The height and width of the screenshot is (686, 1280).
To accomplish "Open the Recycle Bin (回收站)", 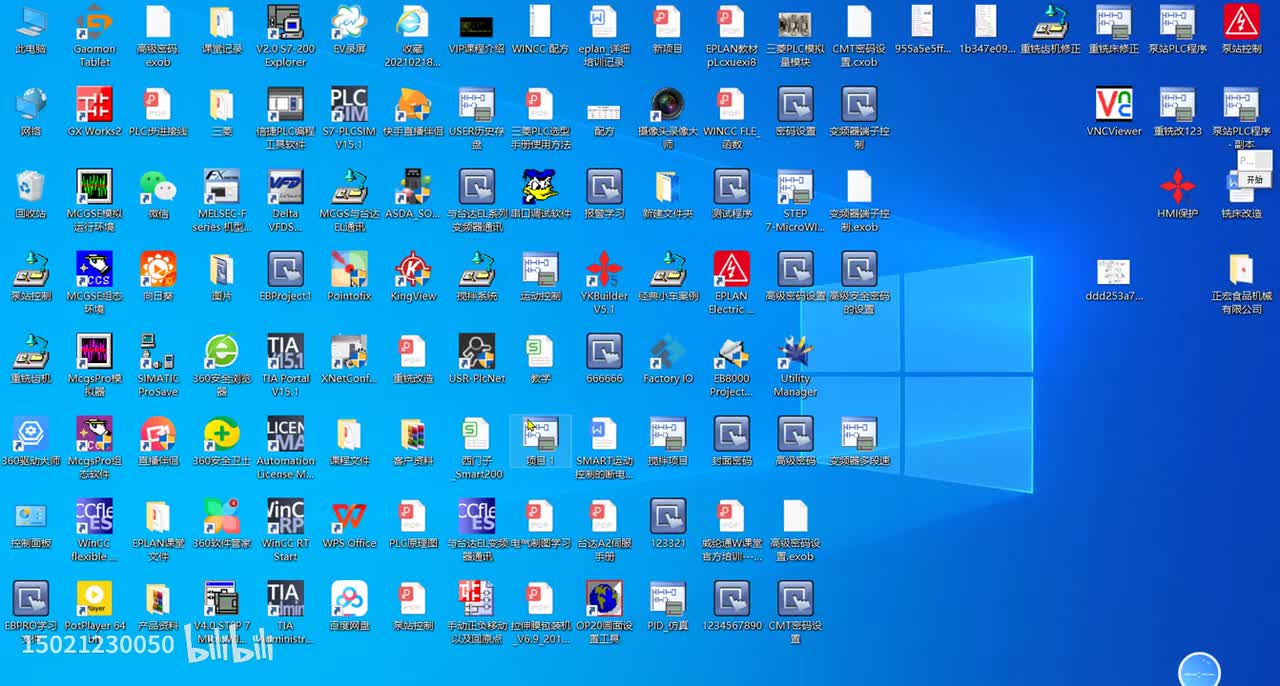I will tap(30, 188).
